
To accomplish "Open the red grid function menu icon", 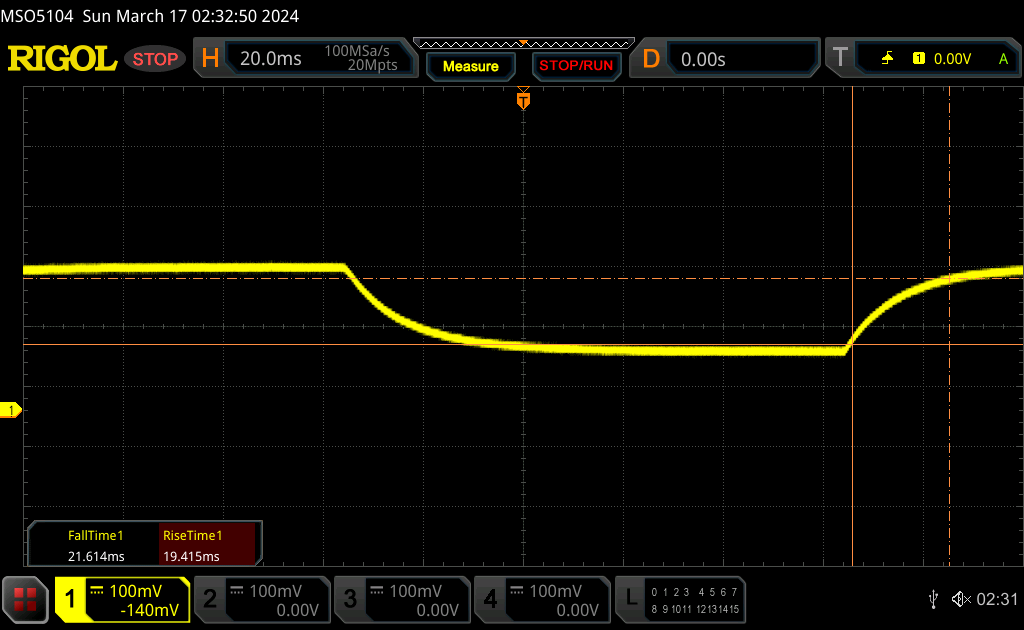I will click(x=26, y=599).
